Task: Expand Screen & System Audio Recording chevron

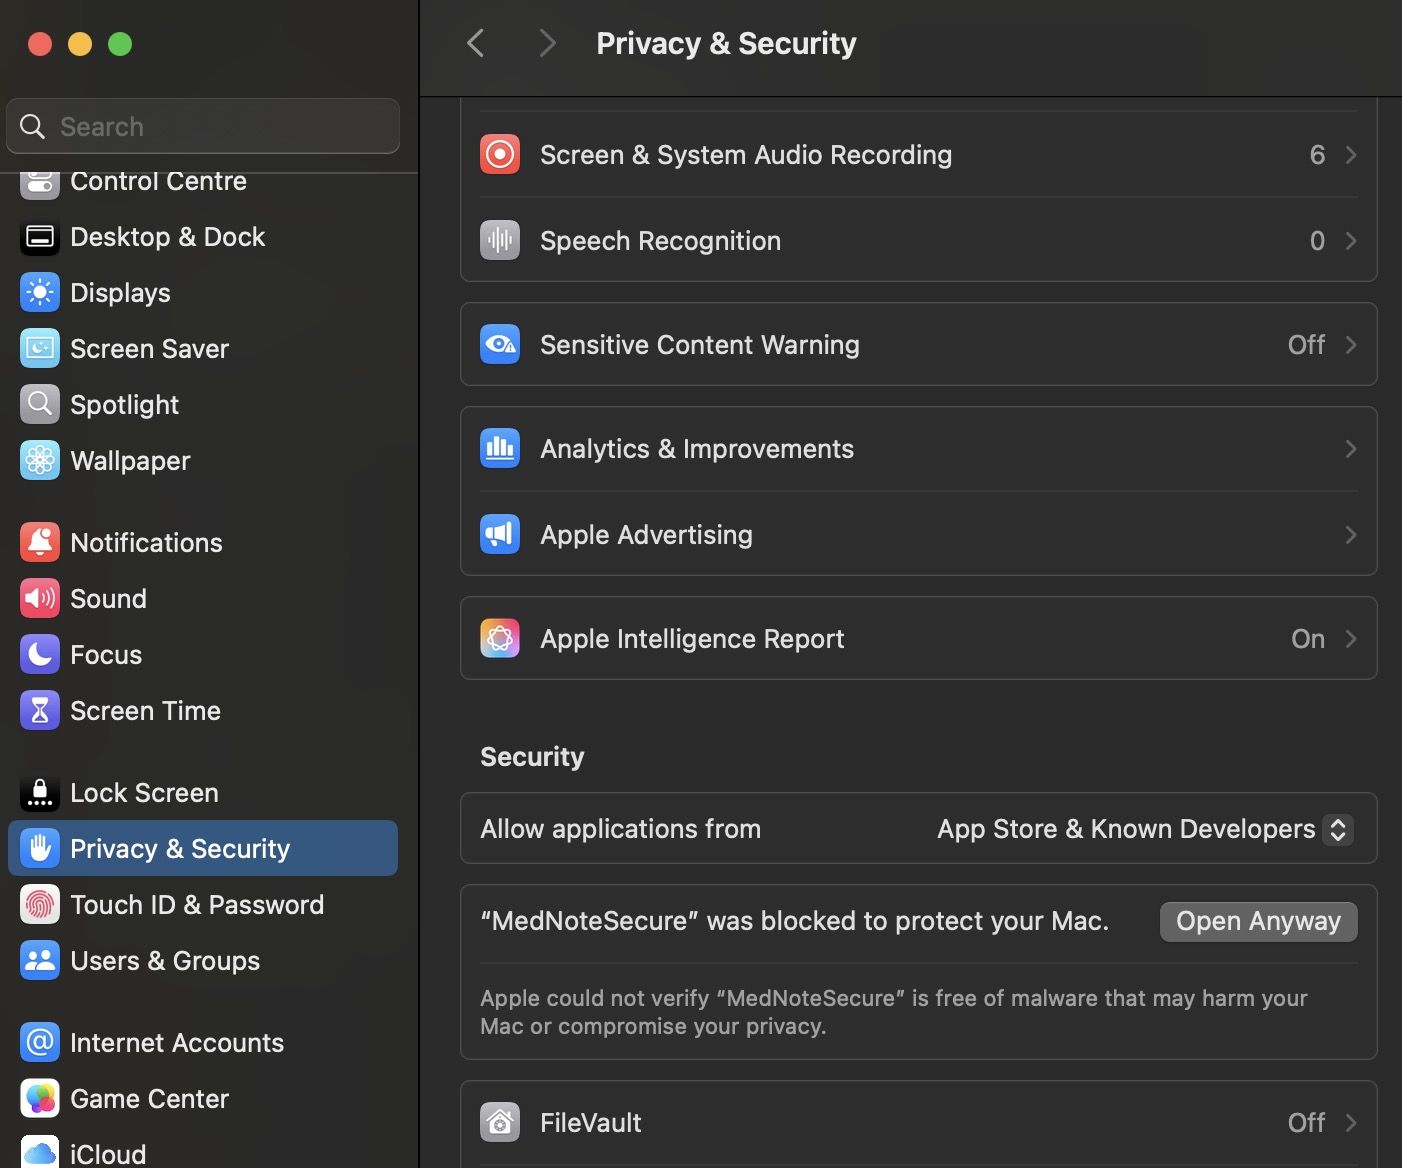Action: tap(1351, 155)
